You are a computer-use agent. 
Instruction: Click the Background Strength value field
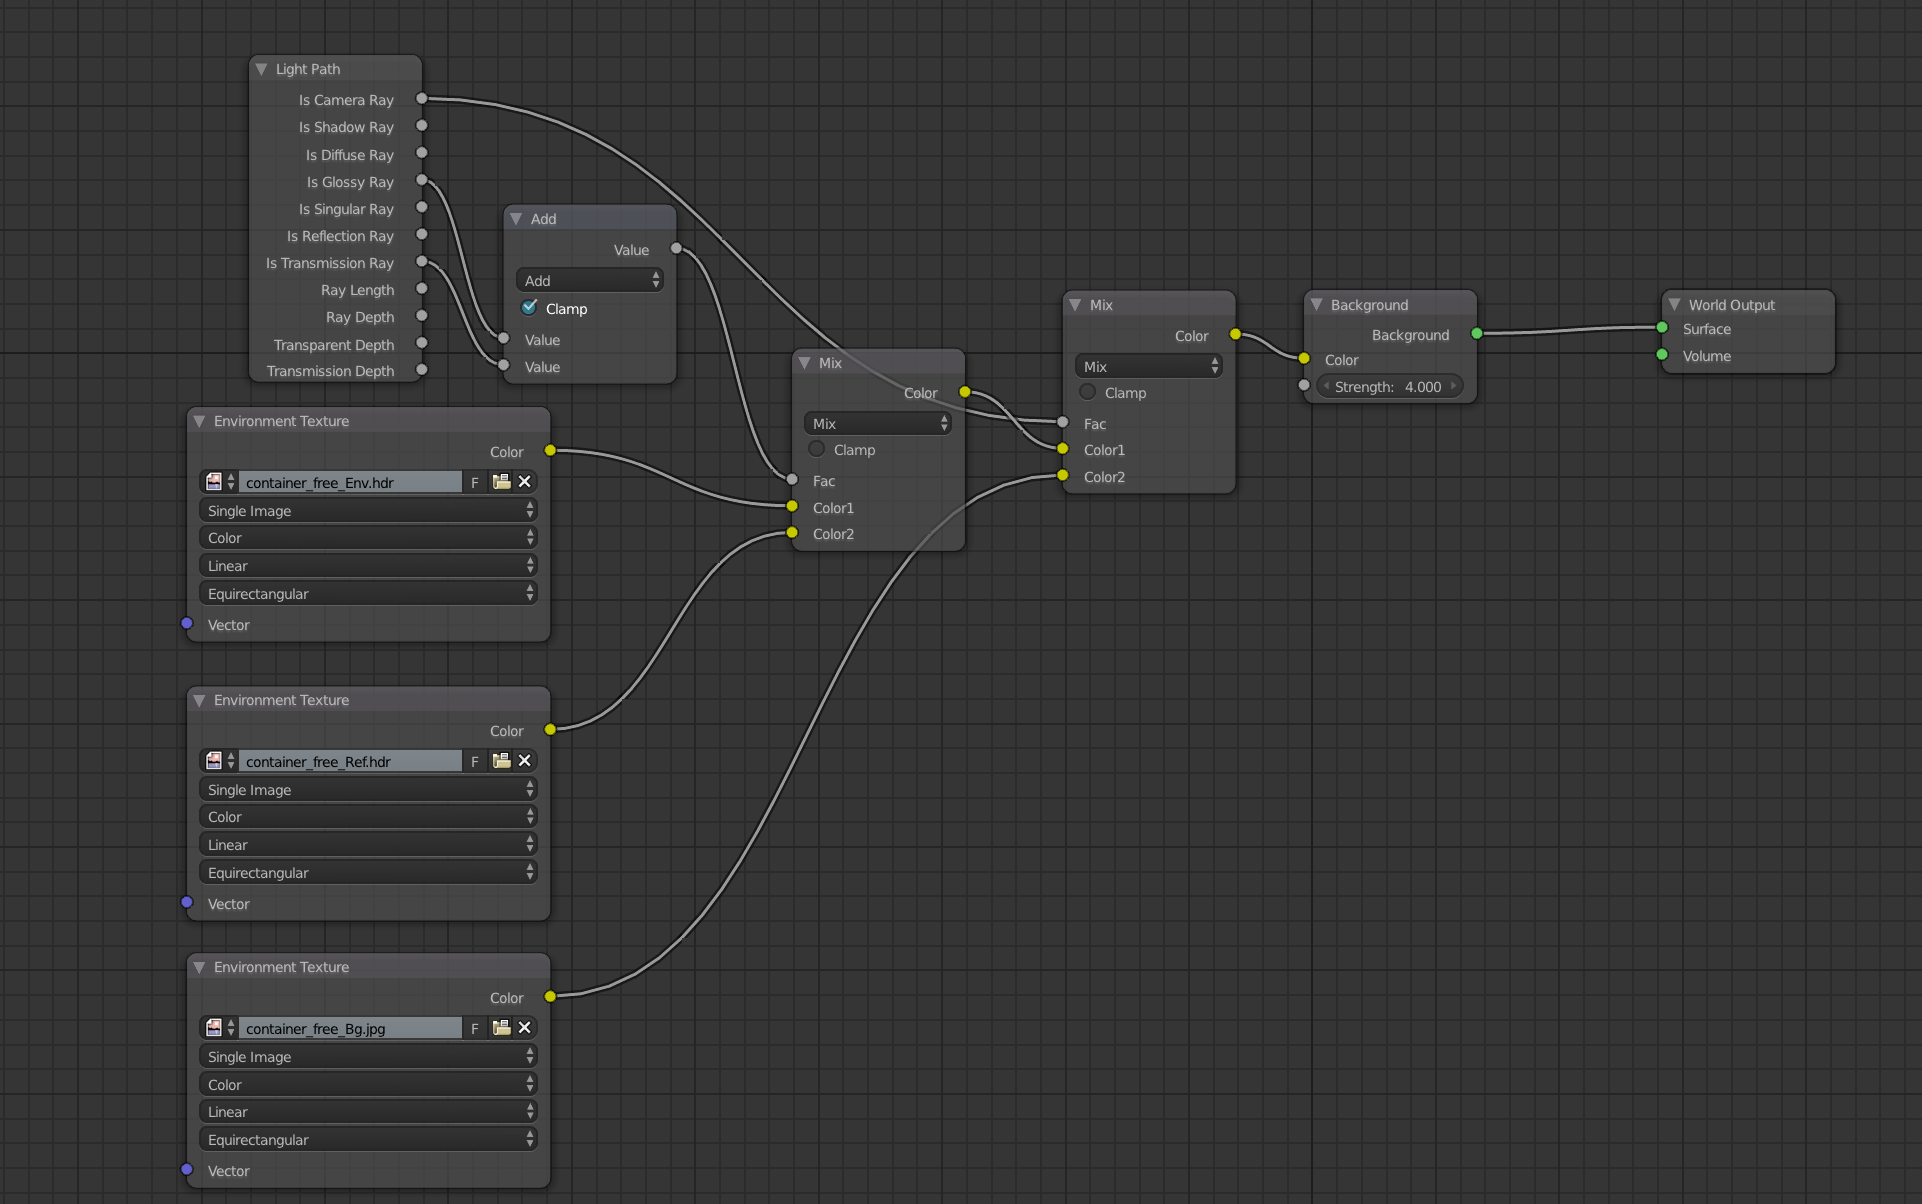[x=1389, y=387]
